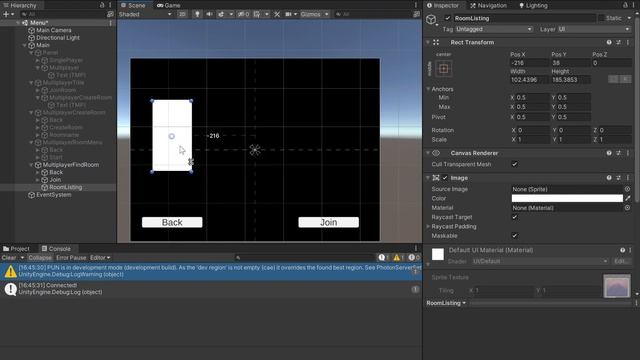The height and width of the screenshot is (360, 640).
Task: Click the white Color swatch
Action: pos(567,198)
